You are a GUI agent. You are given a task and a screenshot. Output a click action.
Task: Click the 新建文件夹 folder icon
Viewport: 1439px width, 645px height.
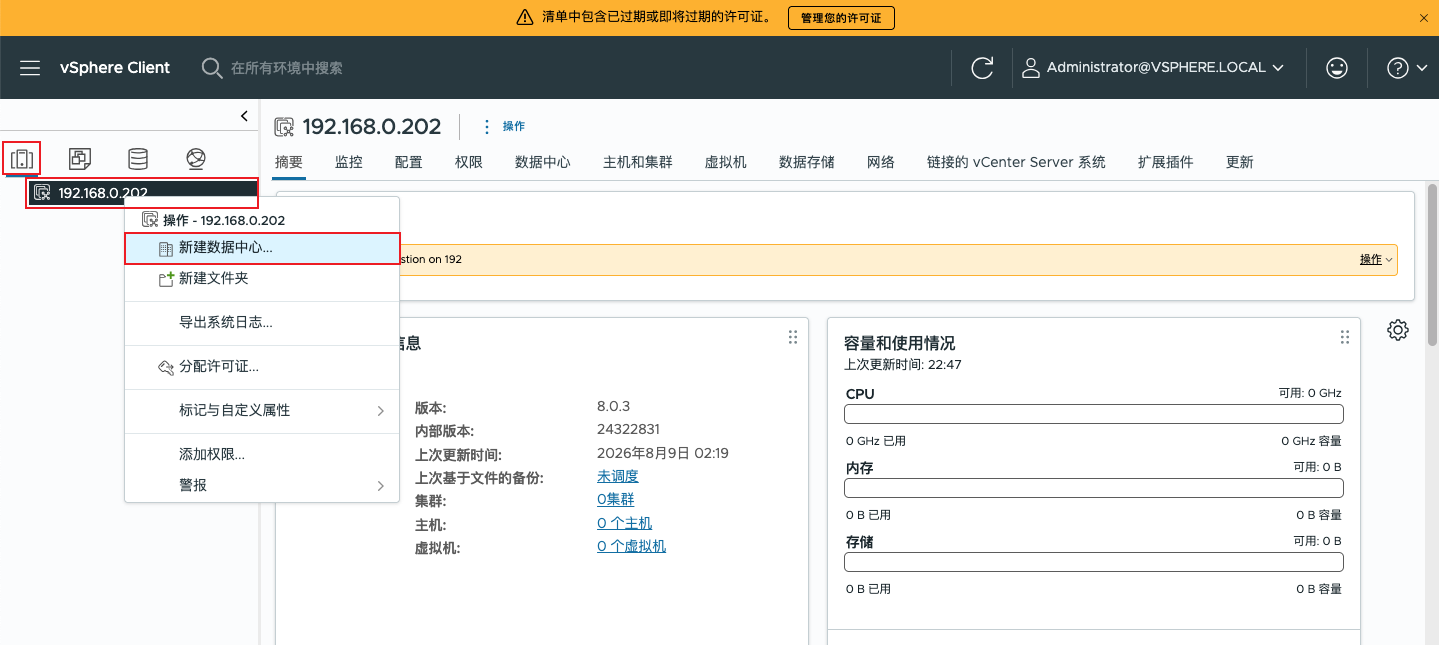click(166, 279)
